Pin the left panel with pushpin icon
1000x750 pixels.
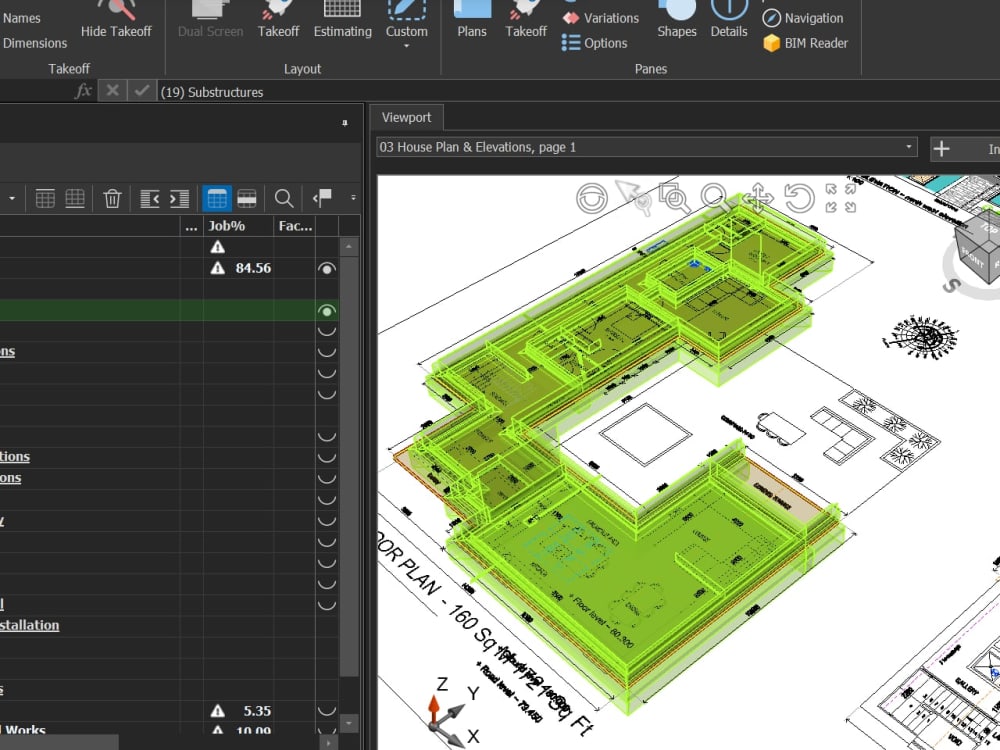coord(345,122)
